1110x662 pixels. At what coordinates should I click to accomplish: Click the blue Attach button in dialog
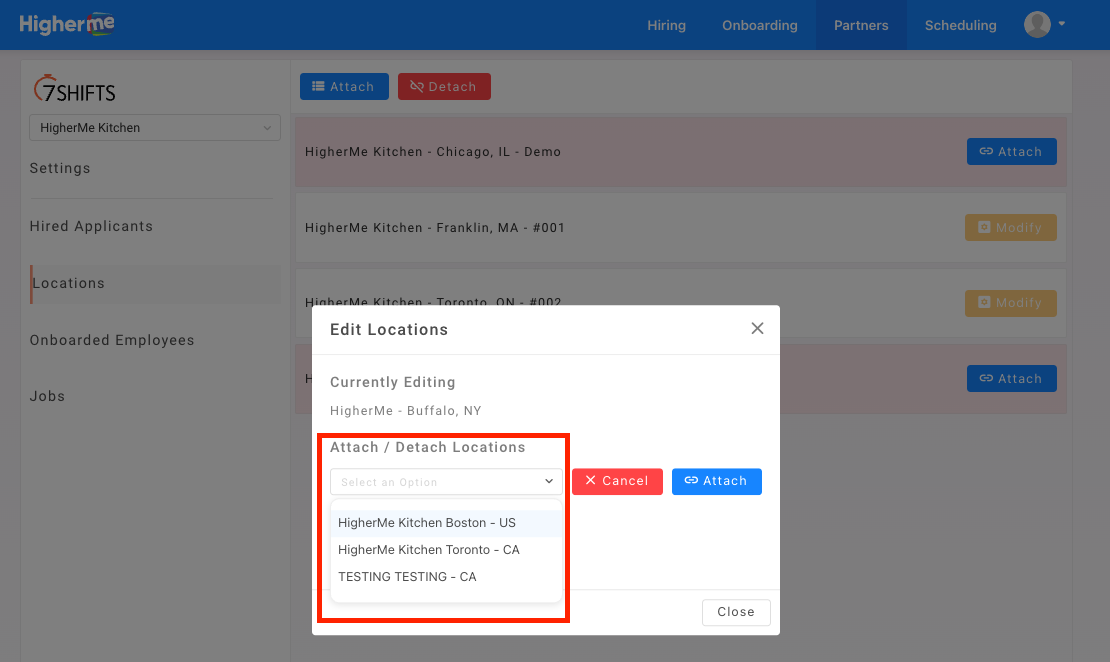coord(716,481)
